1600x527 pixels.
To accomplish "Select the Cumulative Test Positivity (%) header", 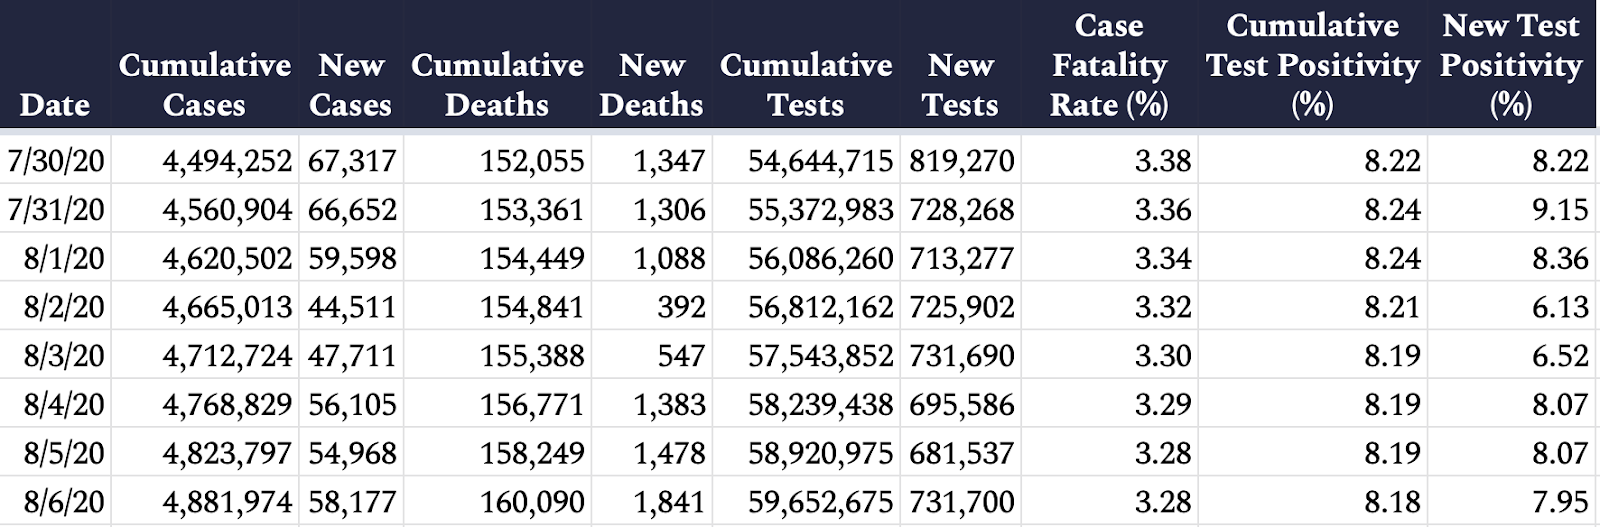I will point(1312,64).
